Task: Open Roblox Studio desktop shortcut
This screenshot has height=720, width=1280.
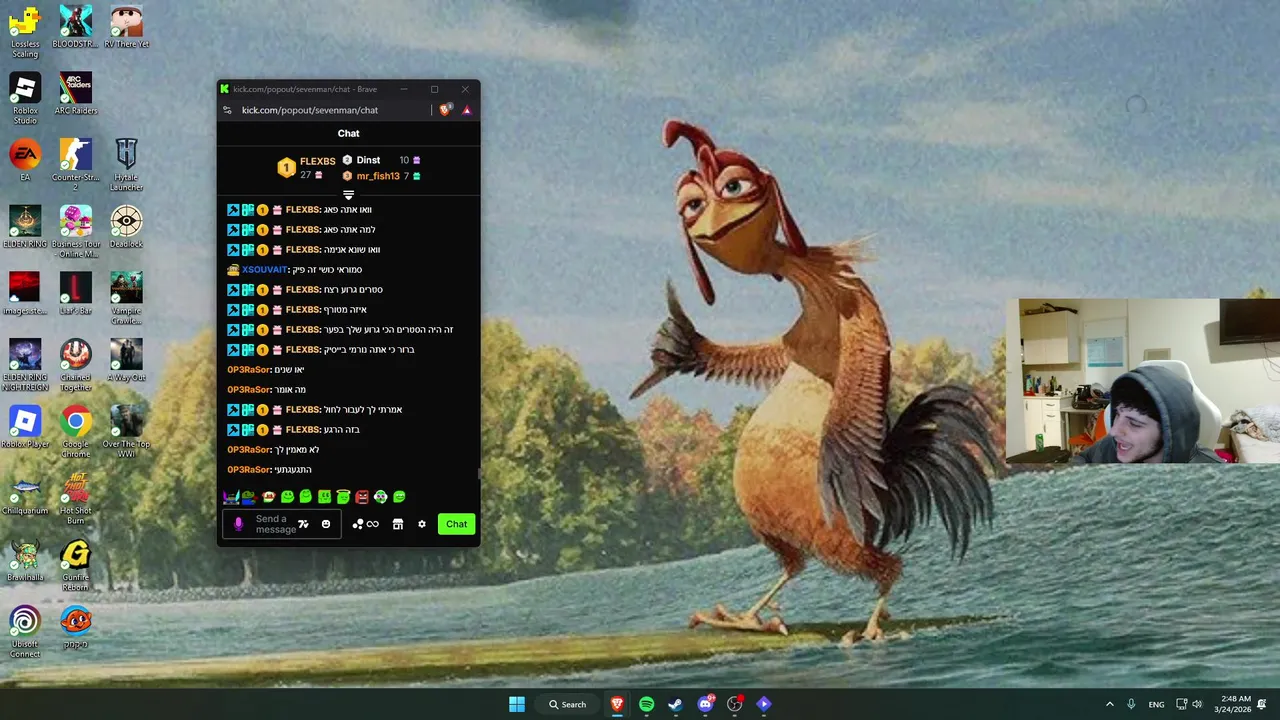Action: [x=25, y=98]
